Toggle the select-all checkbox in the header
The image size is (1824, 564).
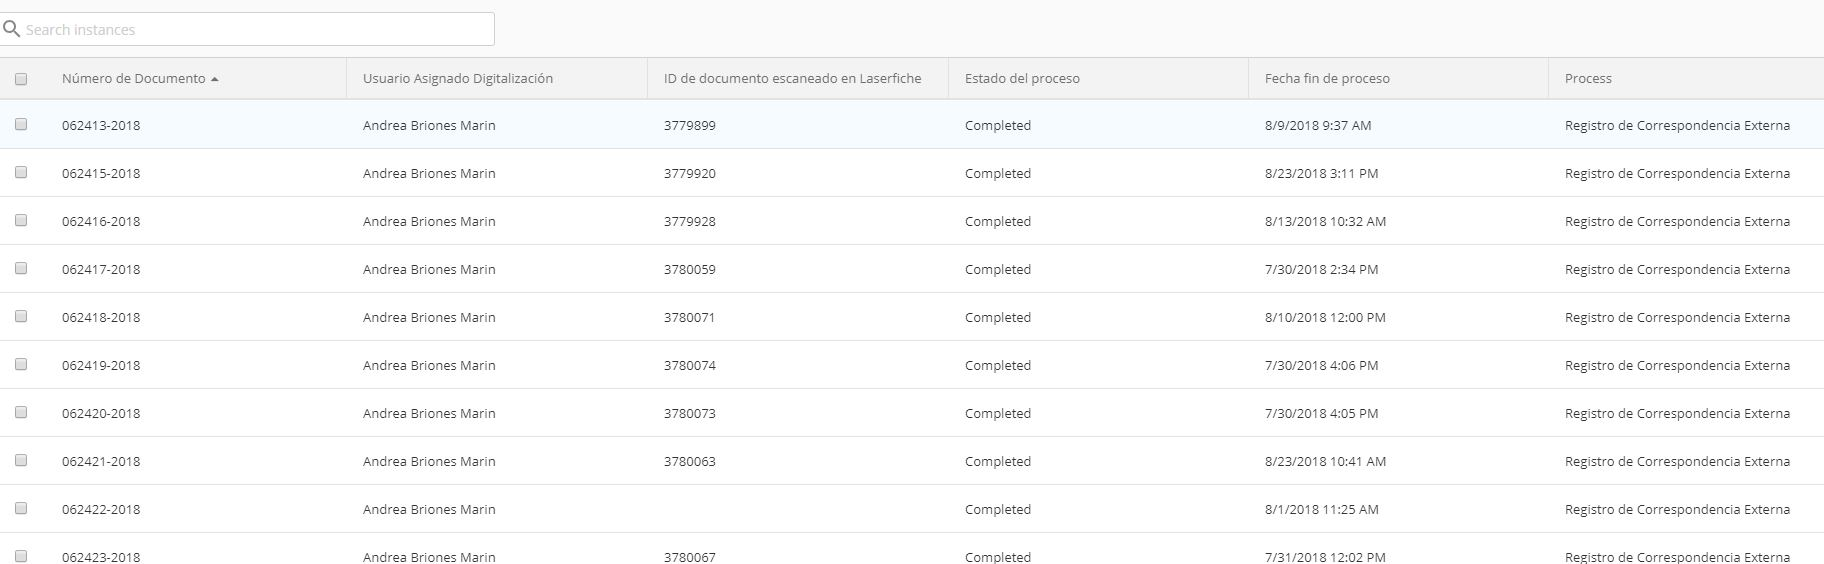point(21,78)
